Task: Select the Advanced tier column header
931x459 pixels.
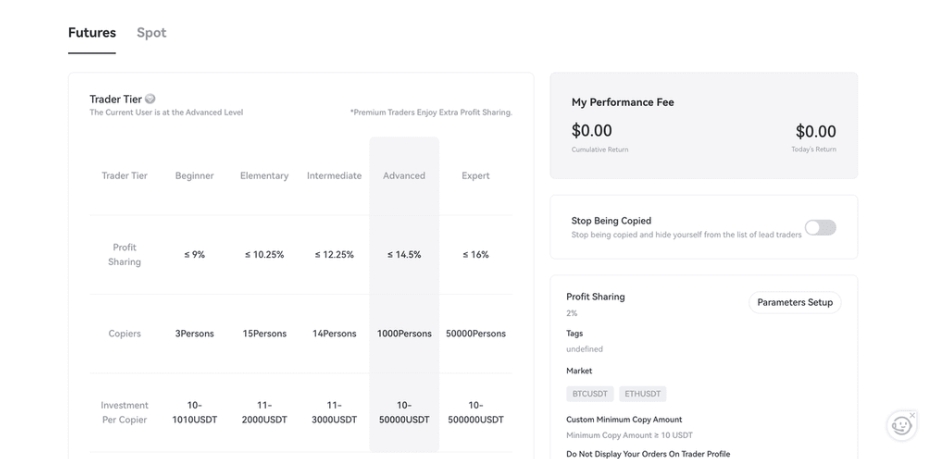Action: click(x=404, y=176)
